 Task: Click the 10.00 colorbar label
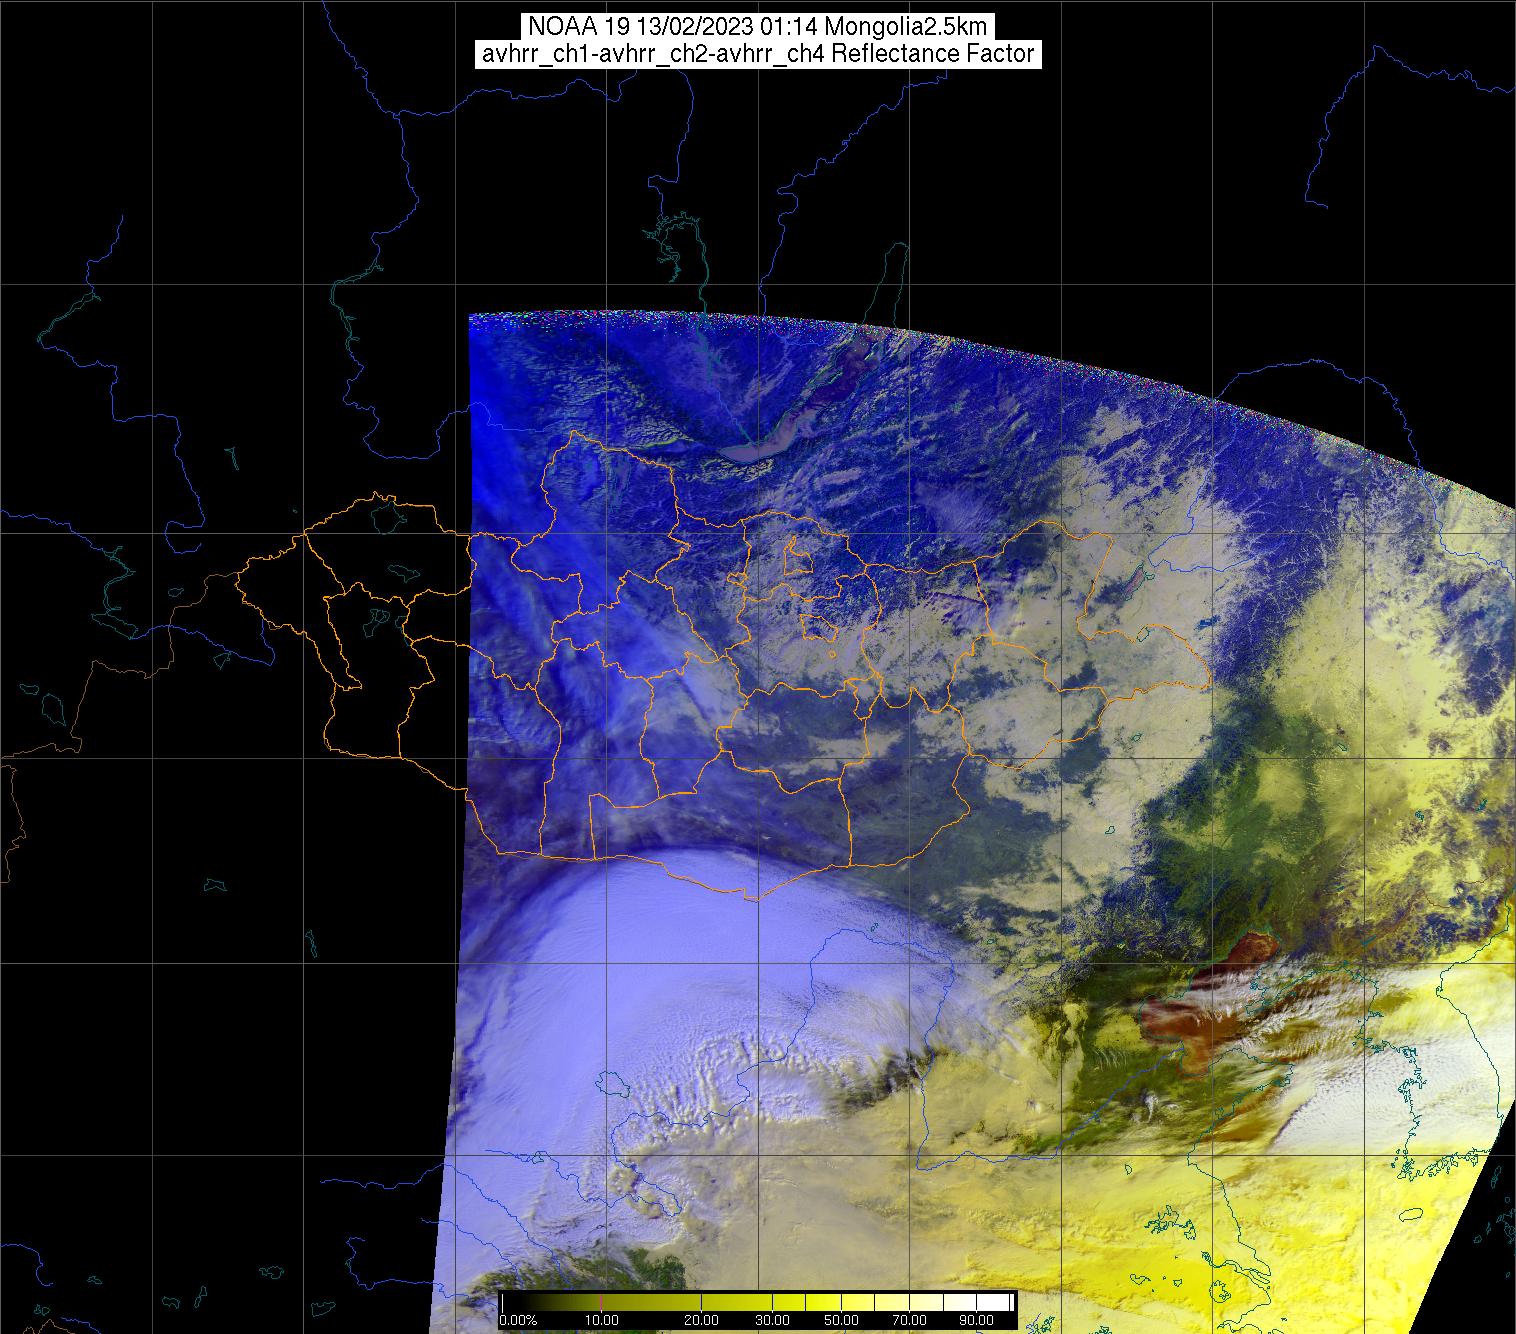[602, 1320]
